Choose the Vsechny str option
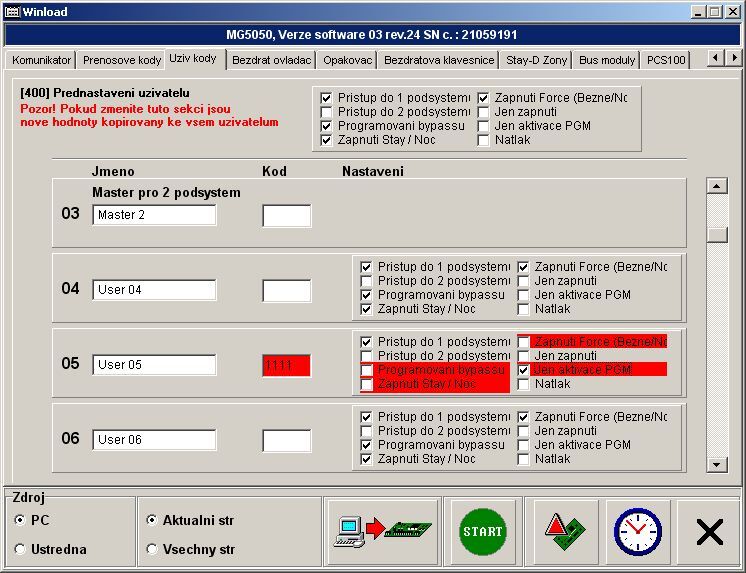Viewport: 746px width, 573px height. coord(152,549)
